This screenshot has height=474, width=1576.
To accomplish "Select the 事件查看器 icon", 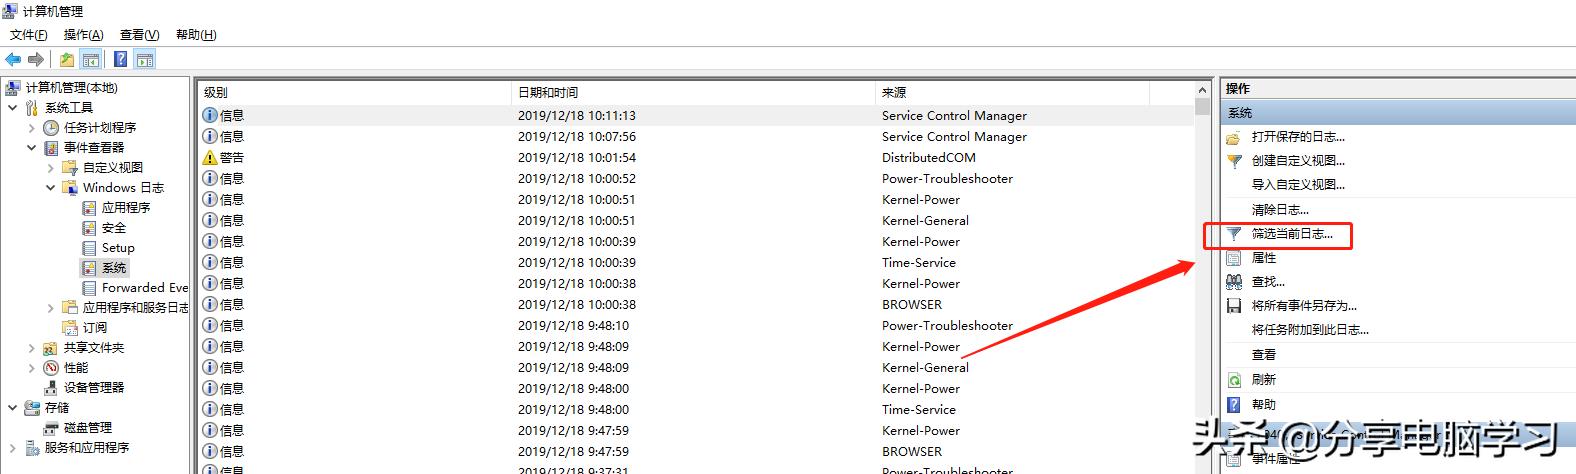I will pos(51,148).
